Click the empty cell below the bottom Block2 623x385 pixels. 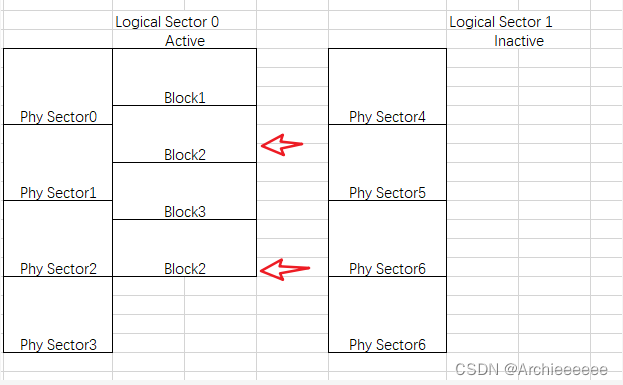coord(149,286)
